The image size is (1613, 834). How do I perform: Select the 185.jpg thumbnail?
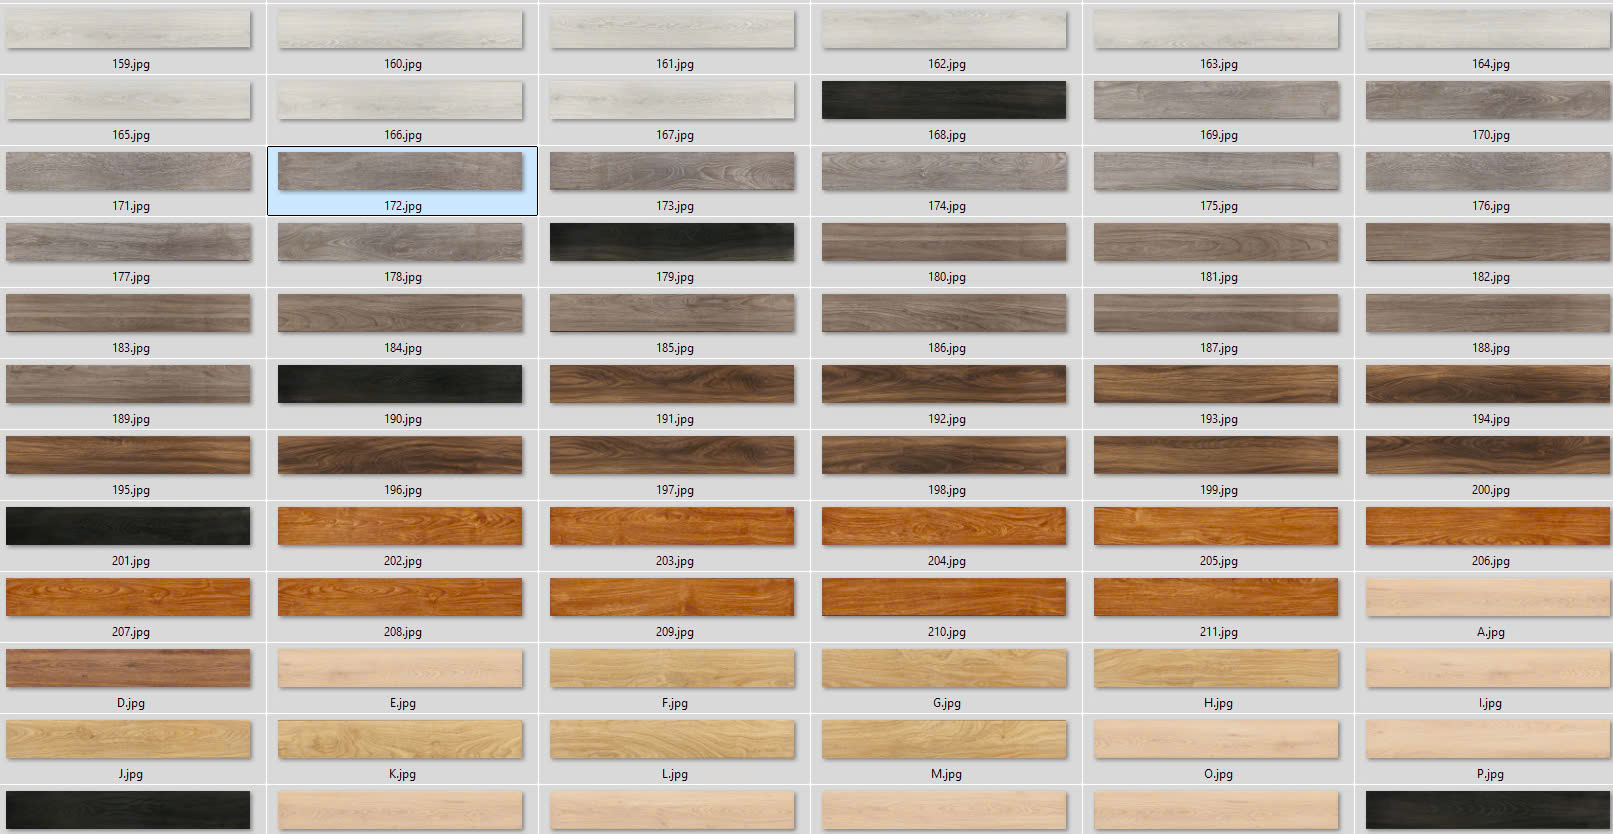tap(672, 313)
